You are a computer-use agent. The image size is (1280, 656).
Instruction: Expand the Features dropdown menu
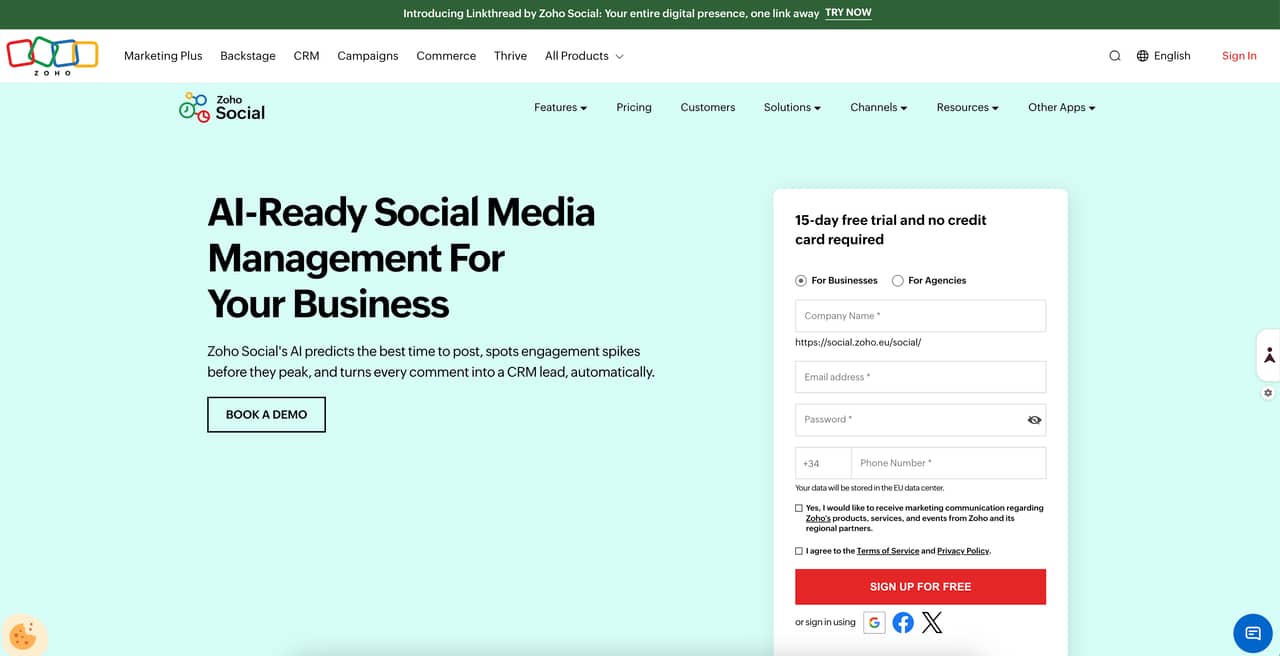click(560, 107)
